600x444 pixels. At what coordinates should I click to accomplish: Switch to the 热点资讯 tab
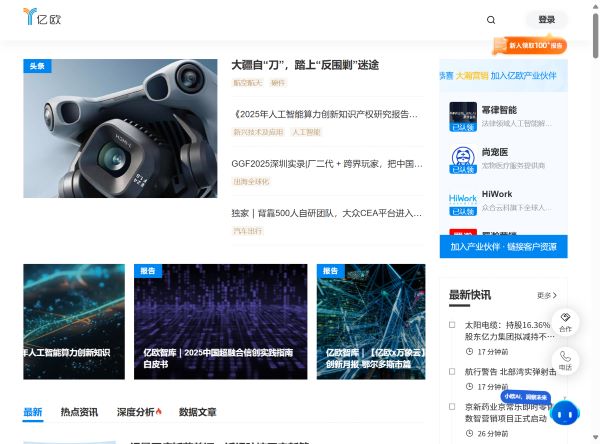[79, 412]
